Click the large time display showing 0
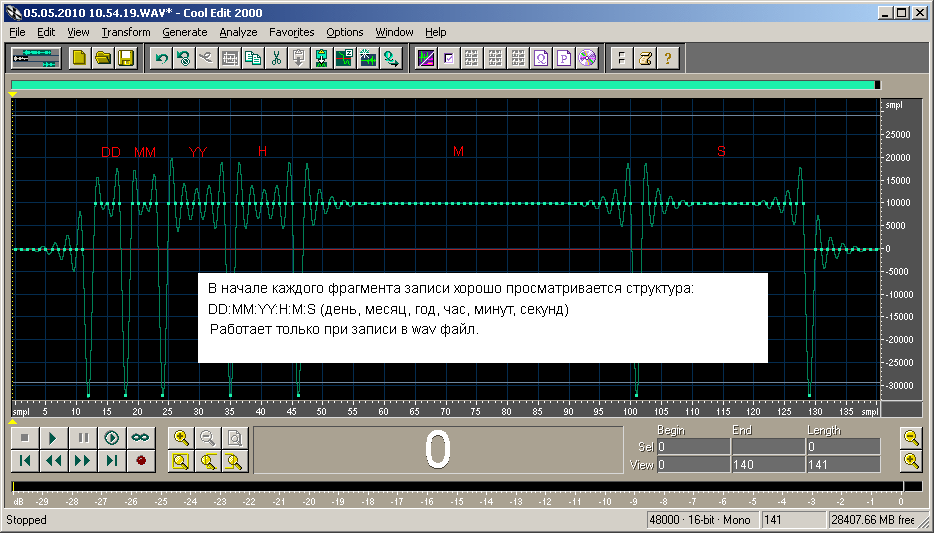Image resolution: width=934 pixels, height=533 pixels. coord(438,450)
